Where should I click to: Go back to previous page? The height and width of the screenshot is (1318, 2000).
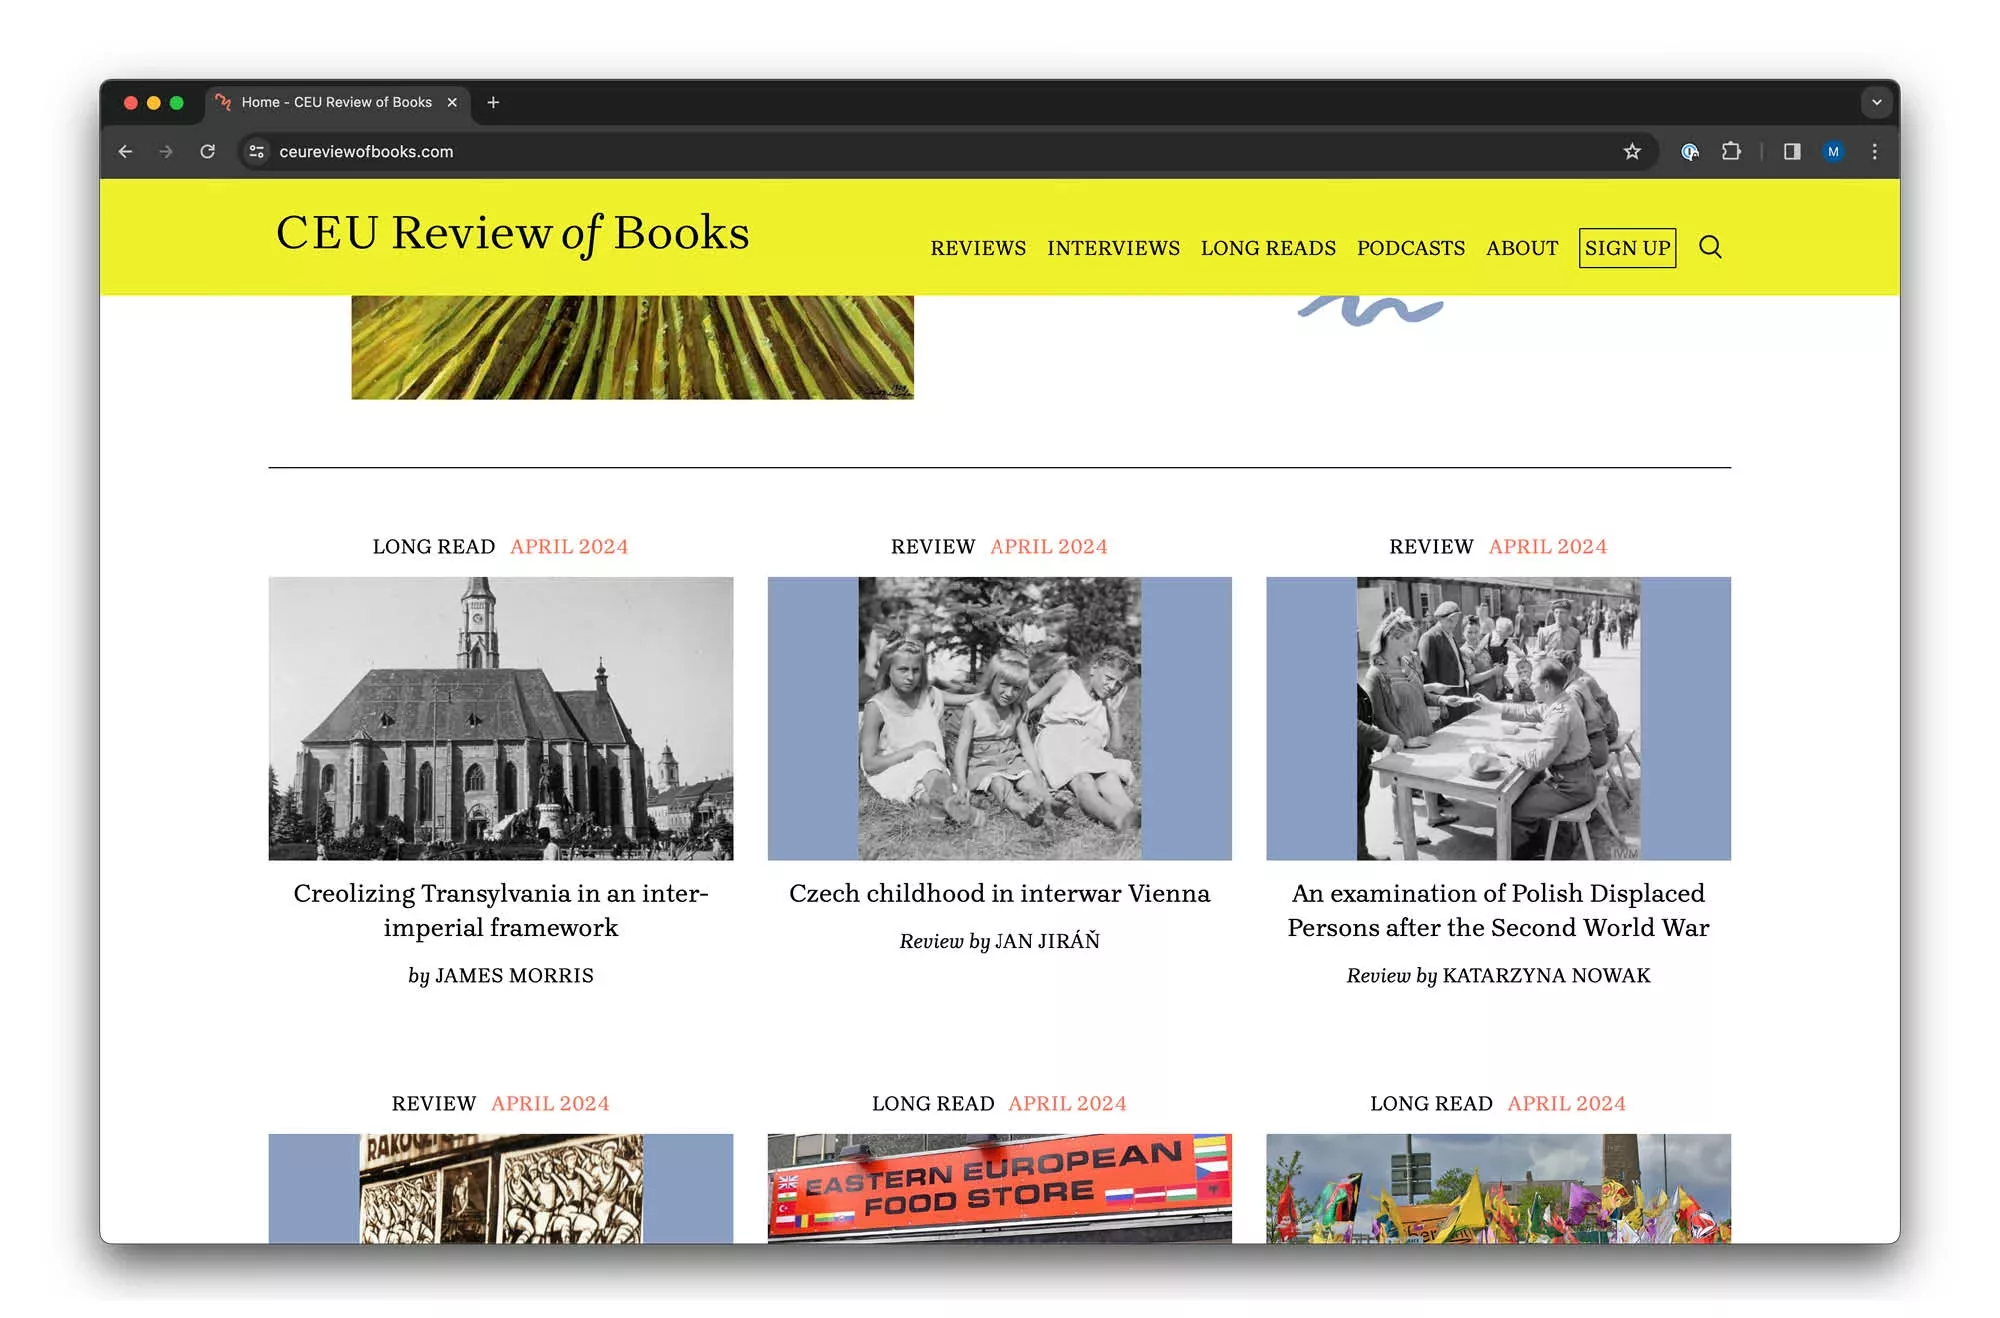125,151
